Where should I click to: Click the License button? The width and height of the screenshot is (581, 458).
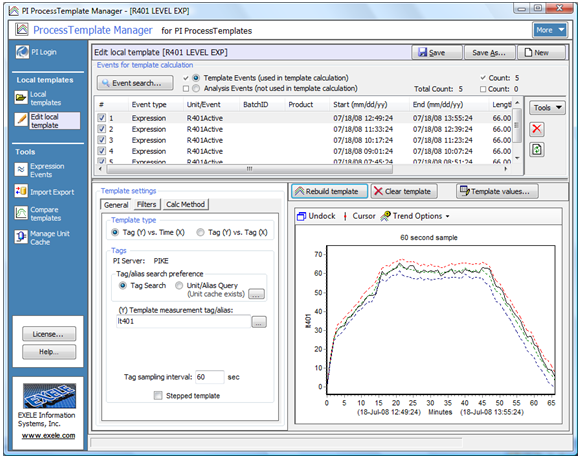tap(49, 334)
